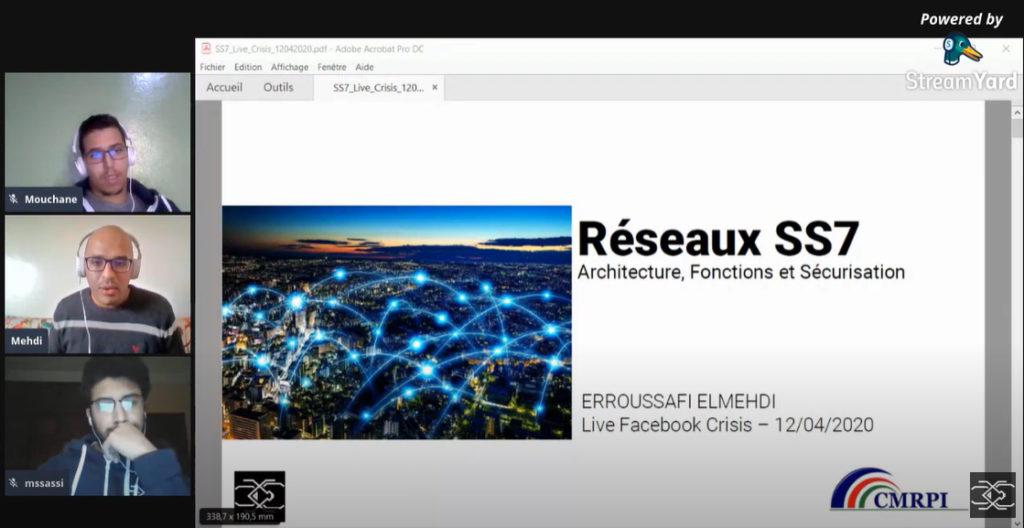Click the "ERROUSSAFI ELMEHDI" author text
Screen dimensions: 1024x528
tap(679, 402)
